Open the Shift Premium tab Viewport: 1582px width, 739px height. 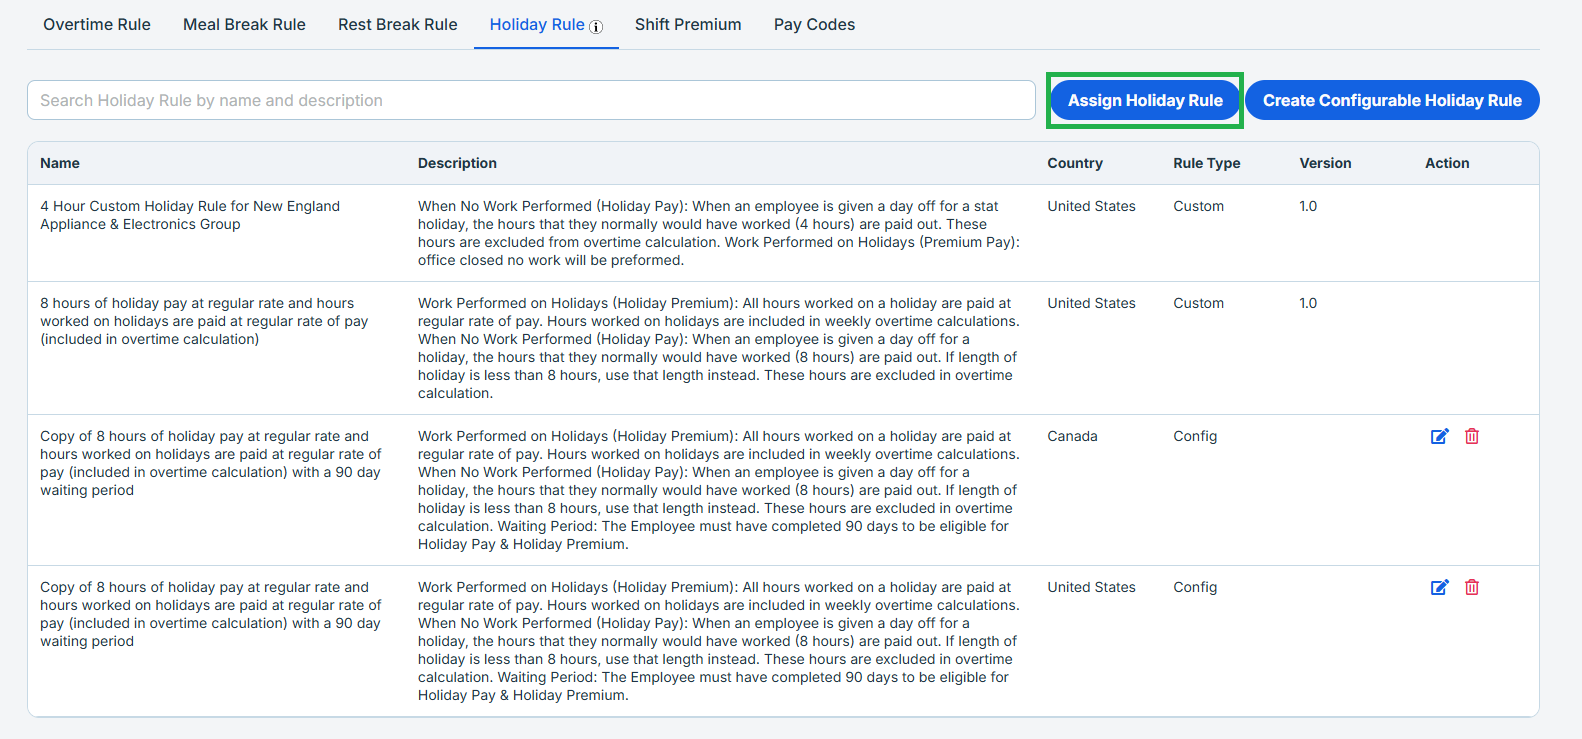(688, 24)
